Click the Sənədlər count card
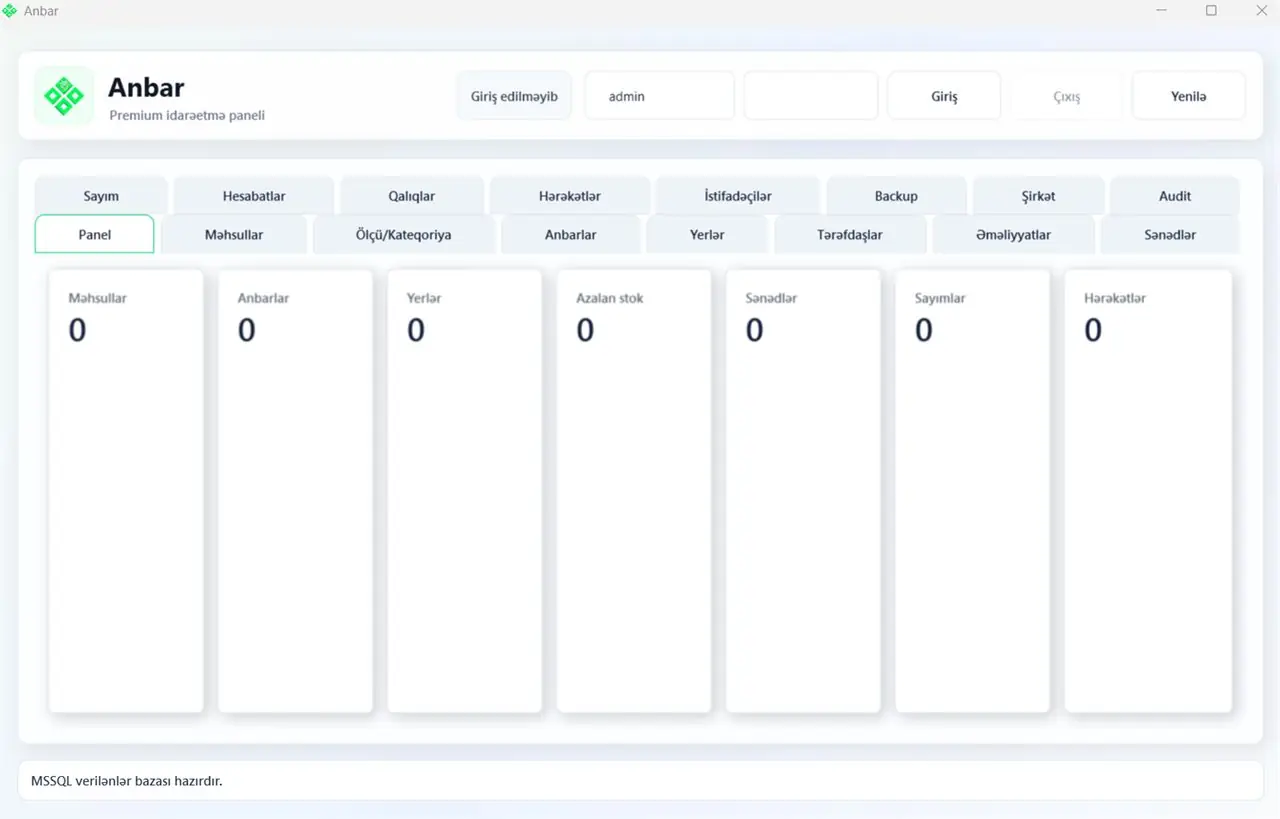 [803, 491]
